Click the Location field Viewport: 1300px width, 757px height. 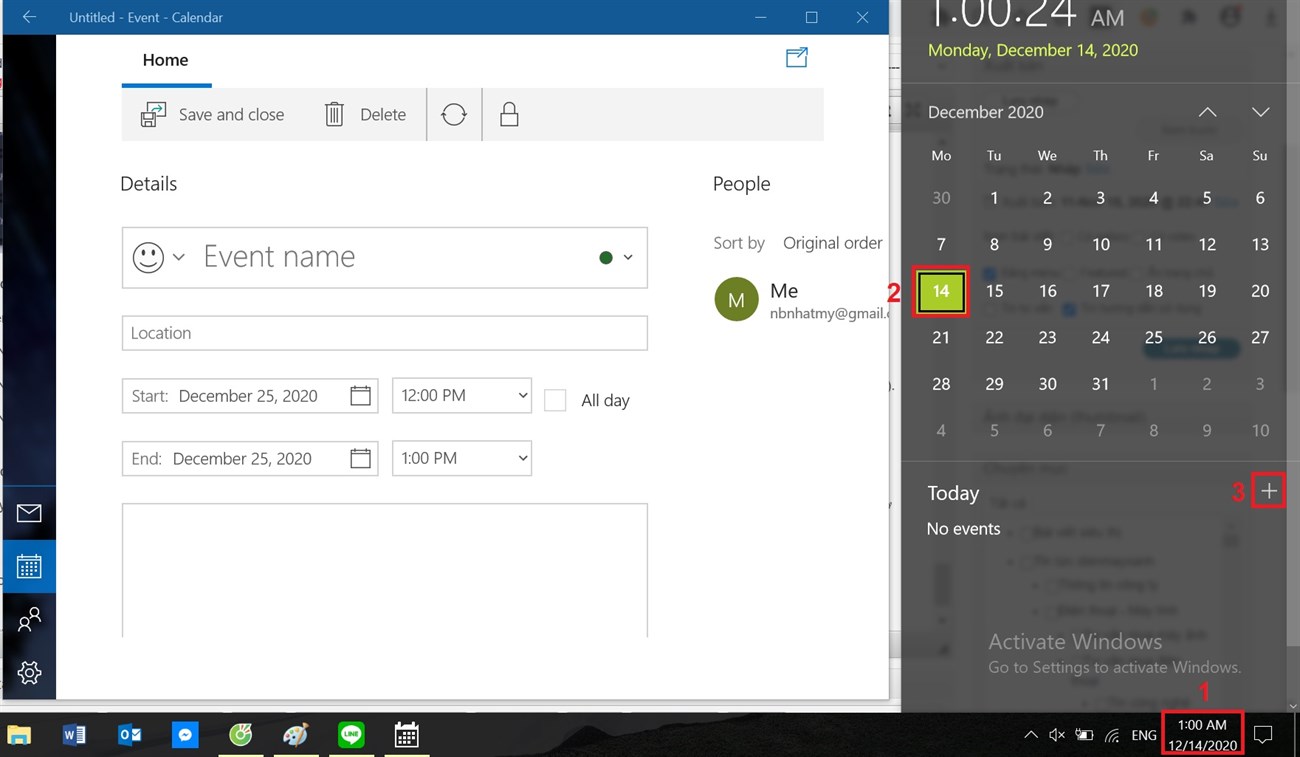(385, 333)
